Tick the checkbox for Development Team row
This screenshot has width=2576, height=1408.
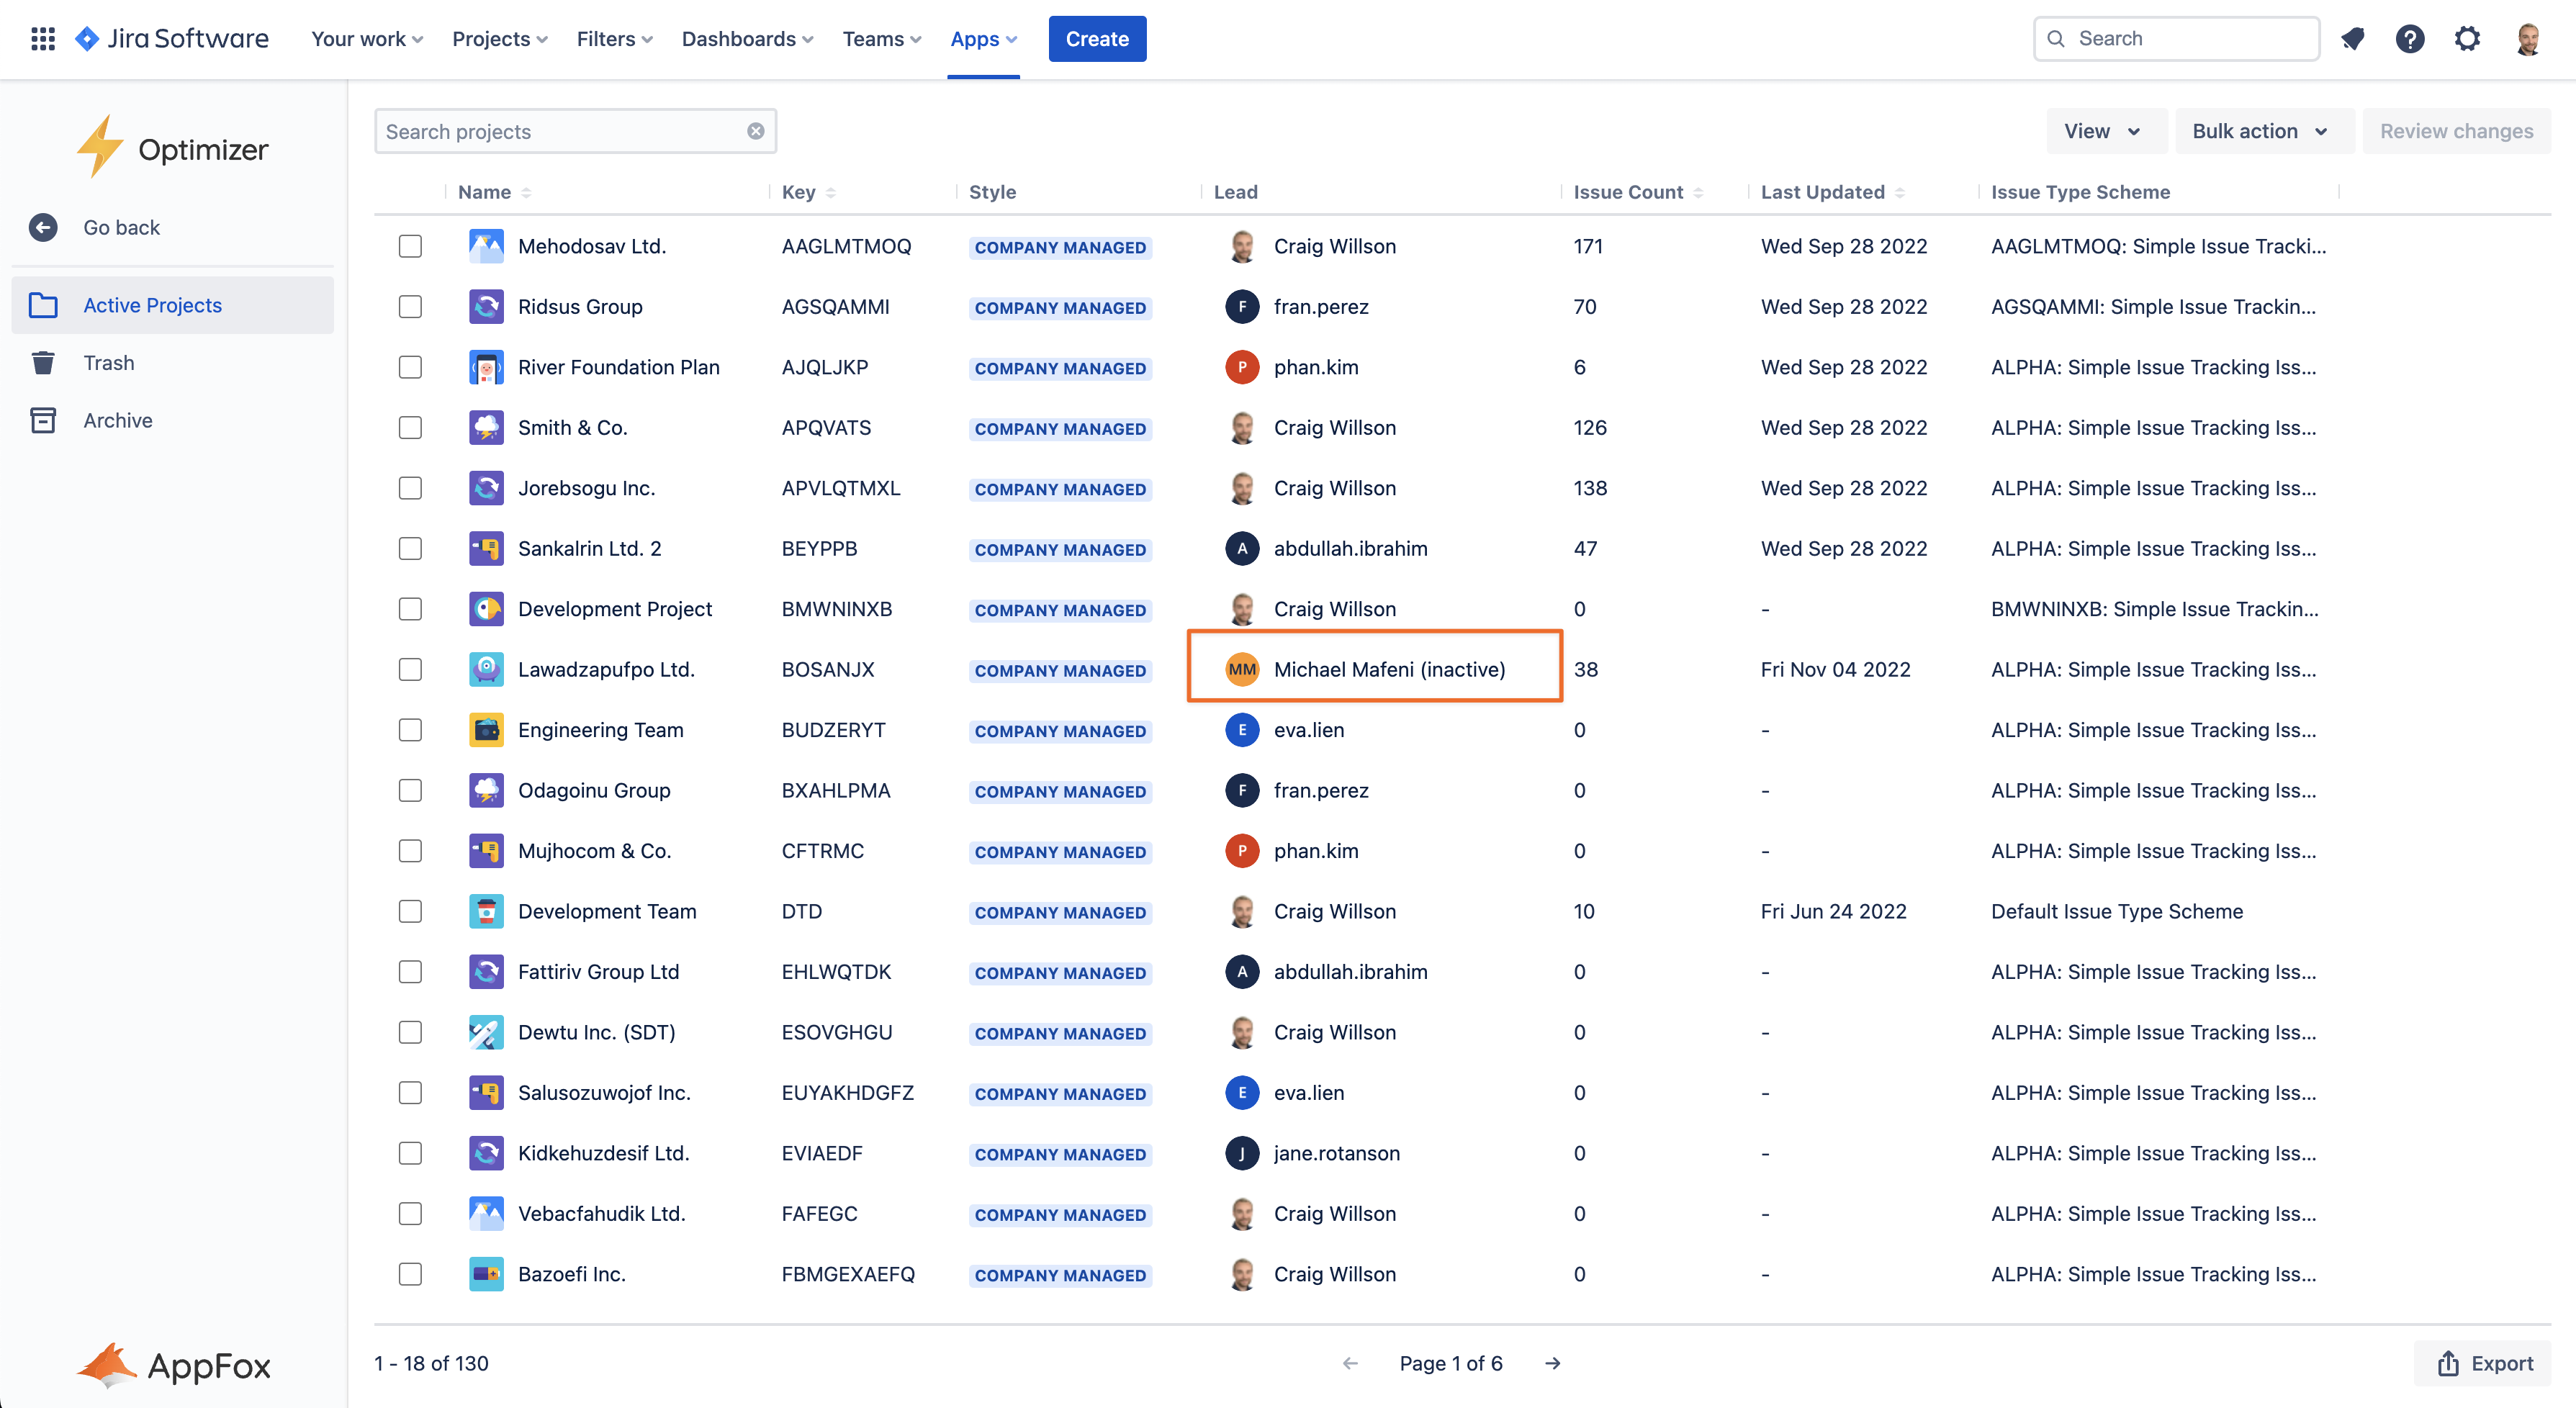(410, 911)
